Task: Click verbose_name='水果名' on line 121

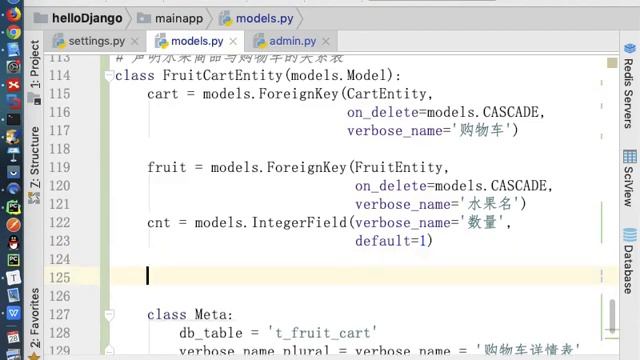Action: coord(437,204)
